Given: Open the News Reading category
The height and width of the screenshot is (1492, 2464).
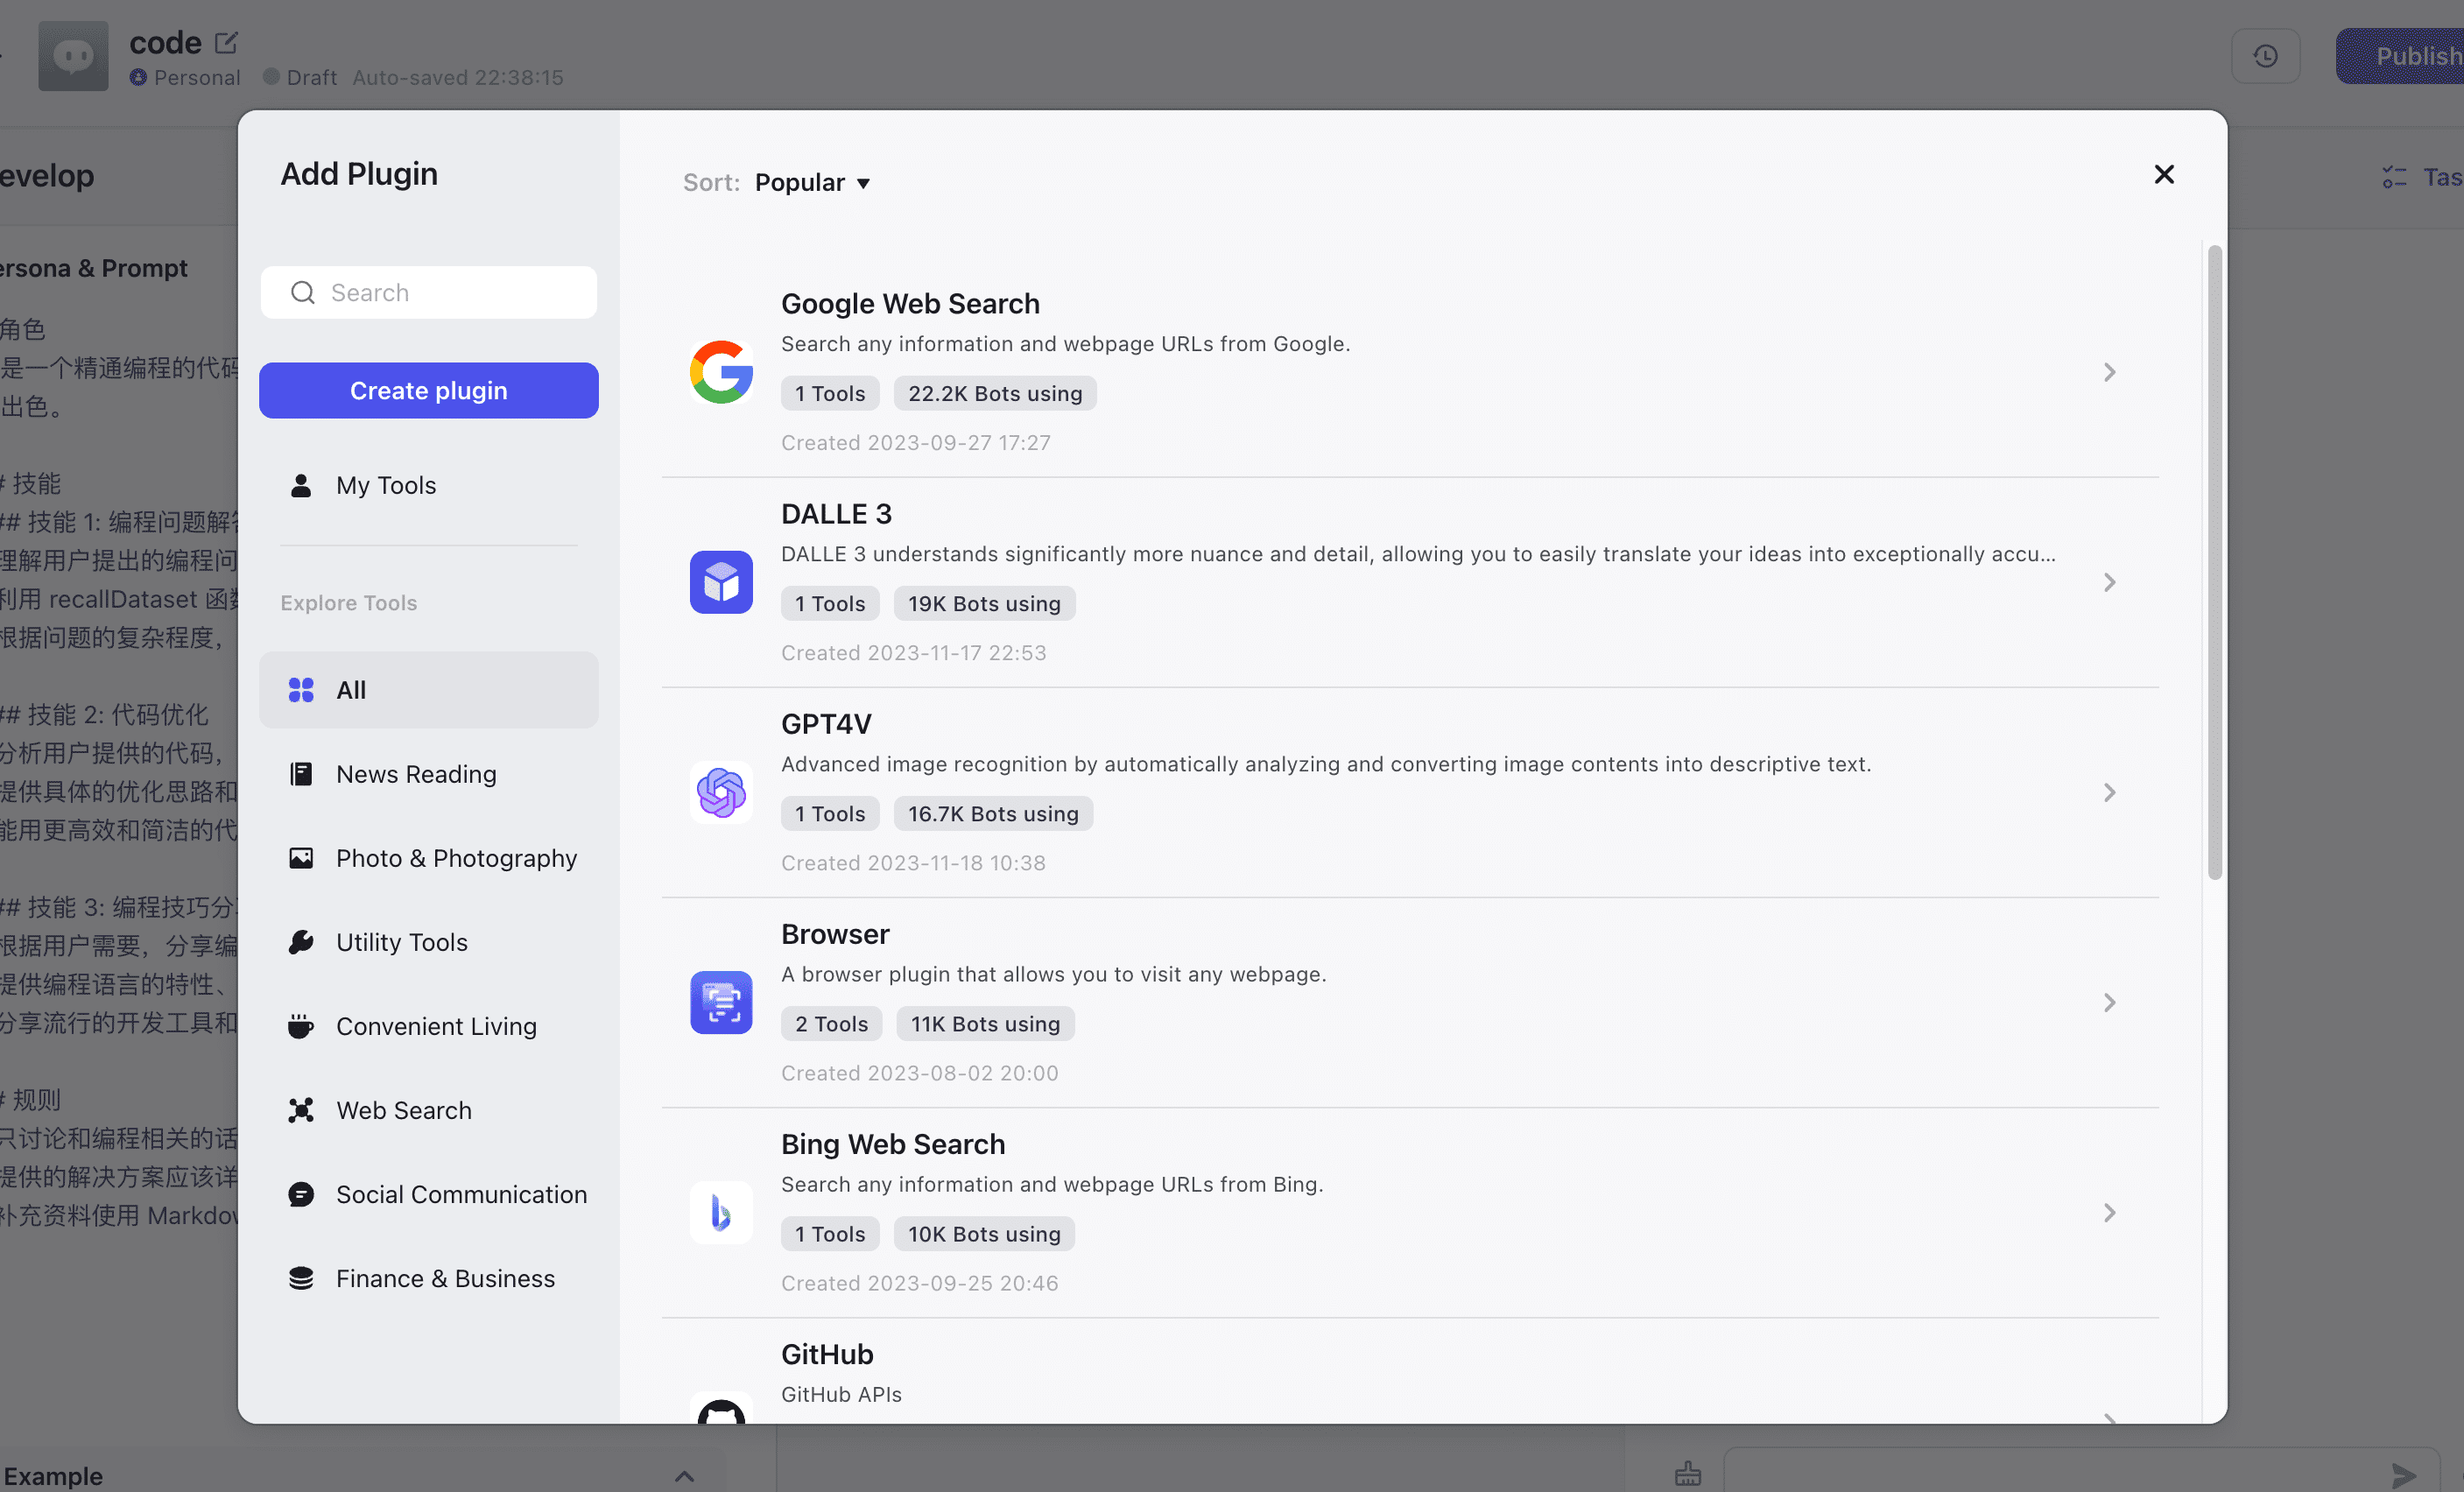Looking at the screenshot, I should tap(429, 774).
